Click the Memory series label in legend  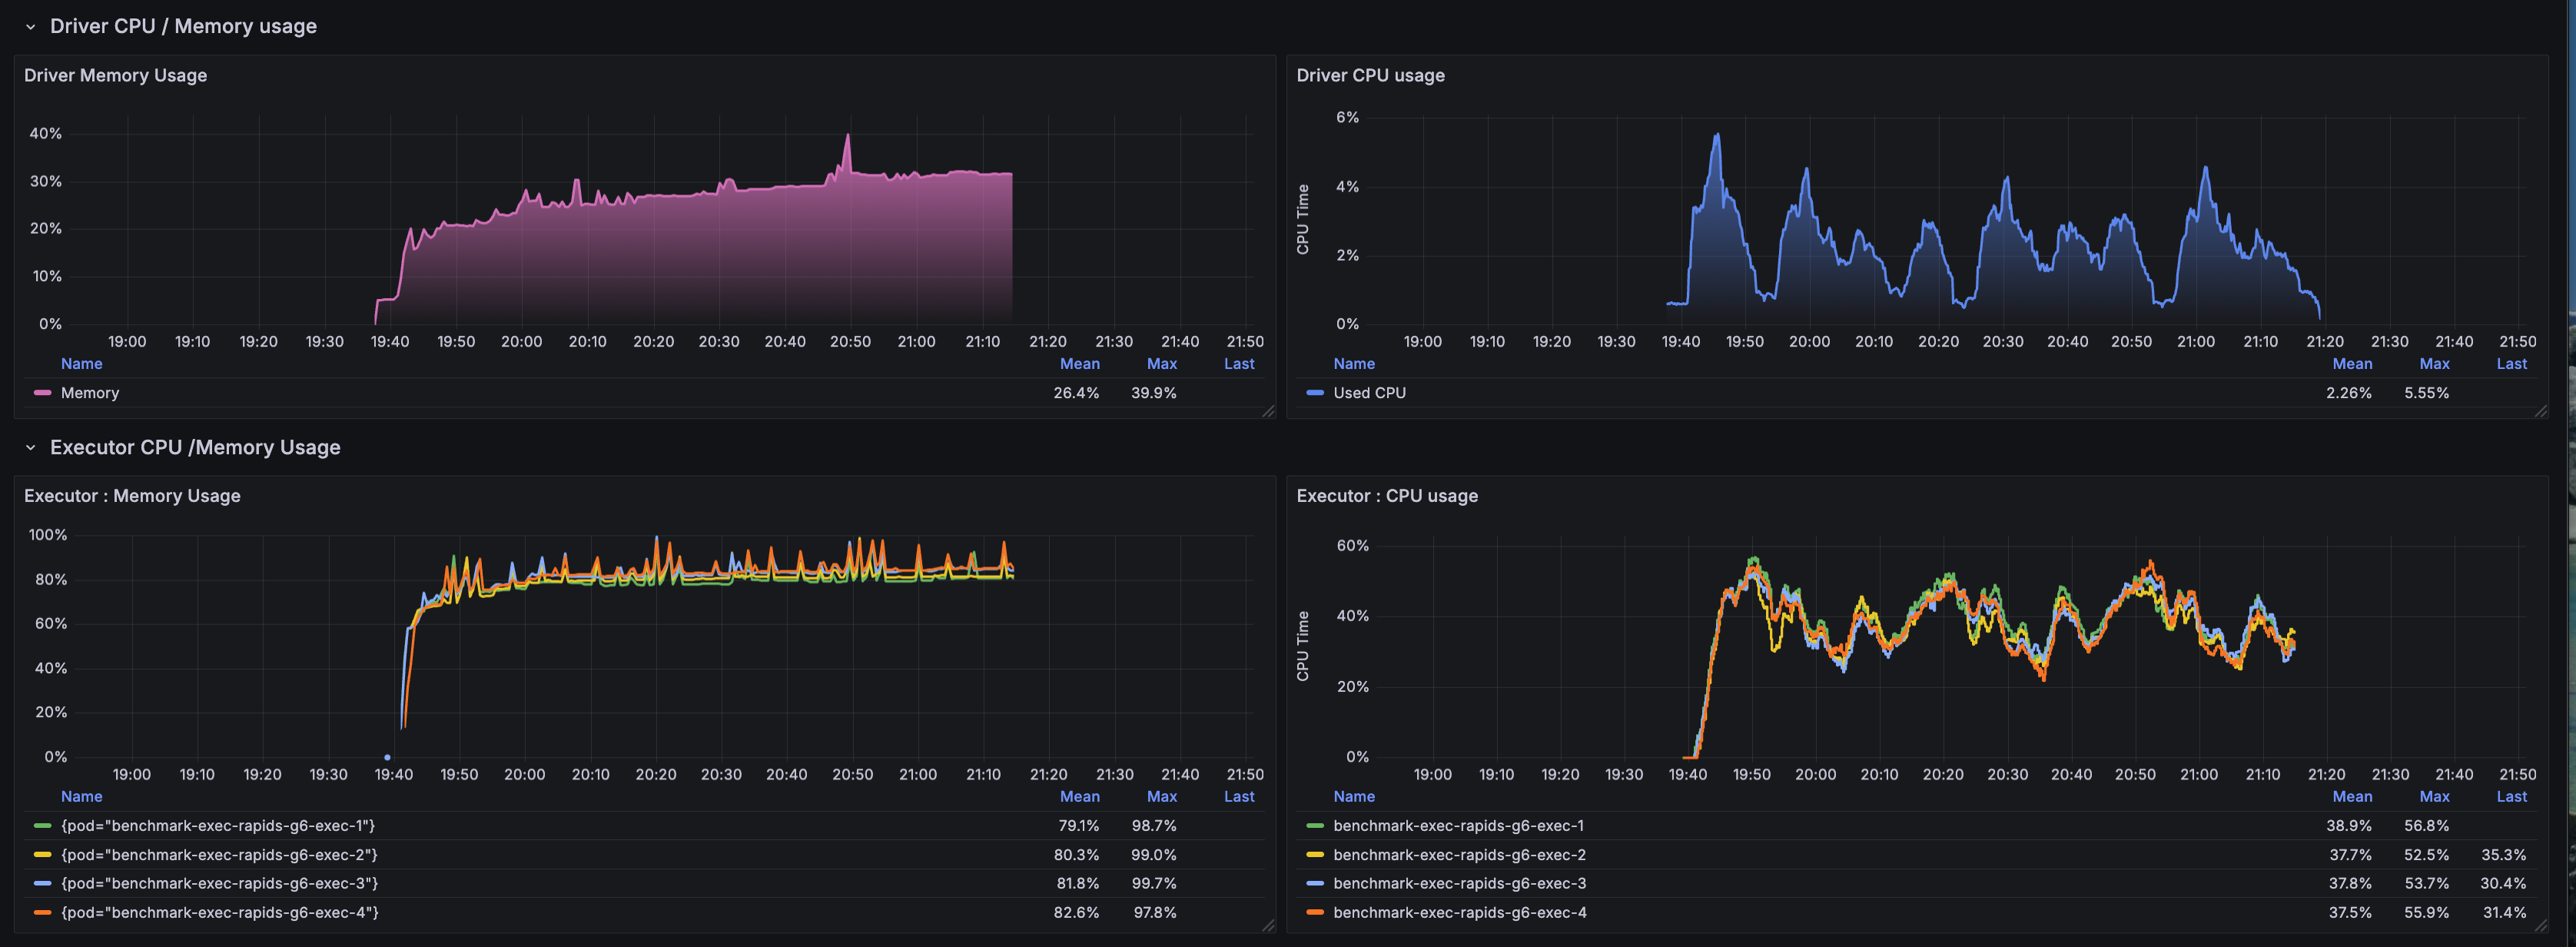90,393
